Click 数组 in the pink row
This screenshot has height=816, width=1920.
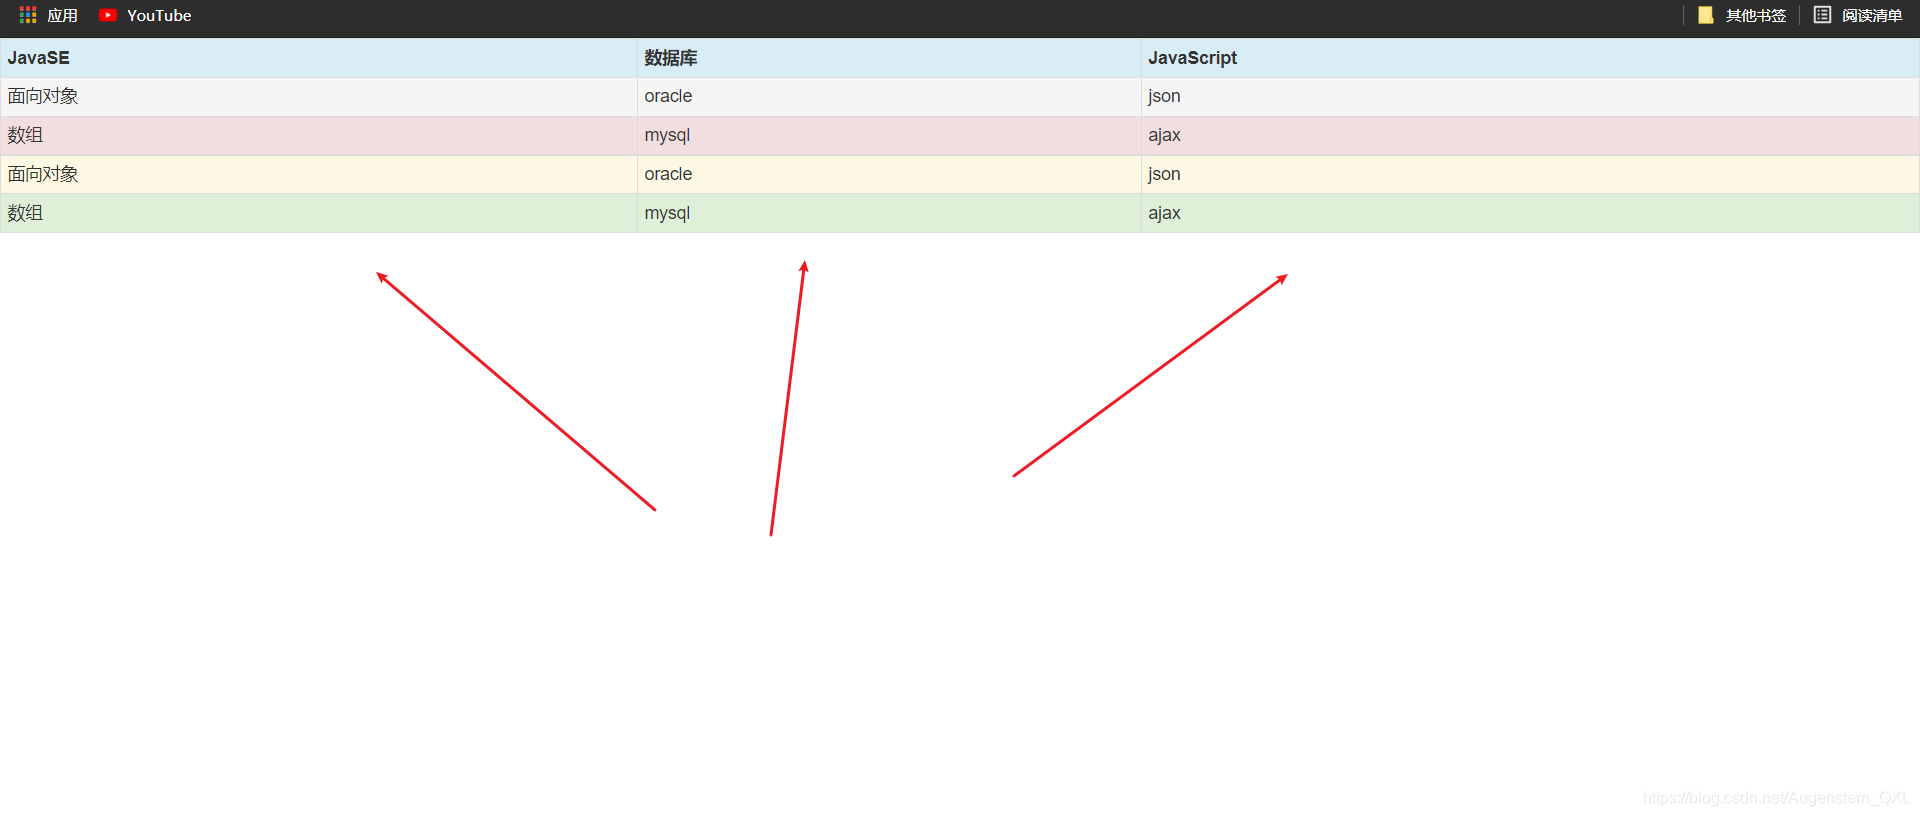coord(25,135)
